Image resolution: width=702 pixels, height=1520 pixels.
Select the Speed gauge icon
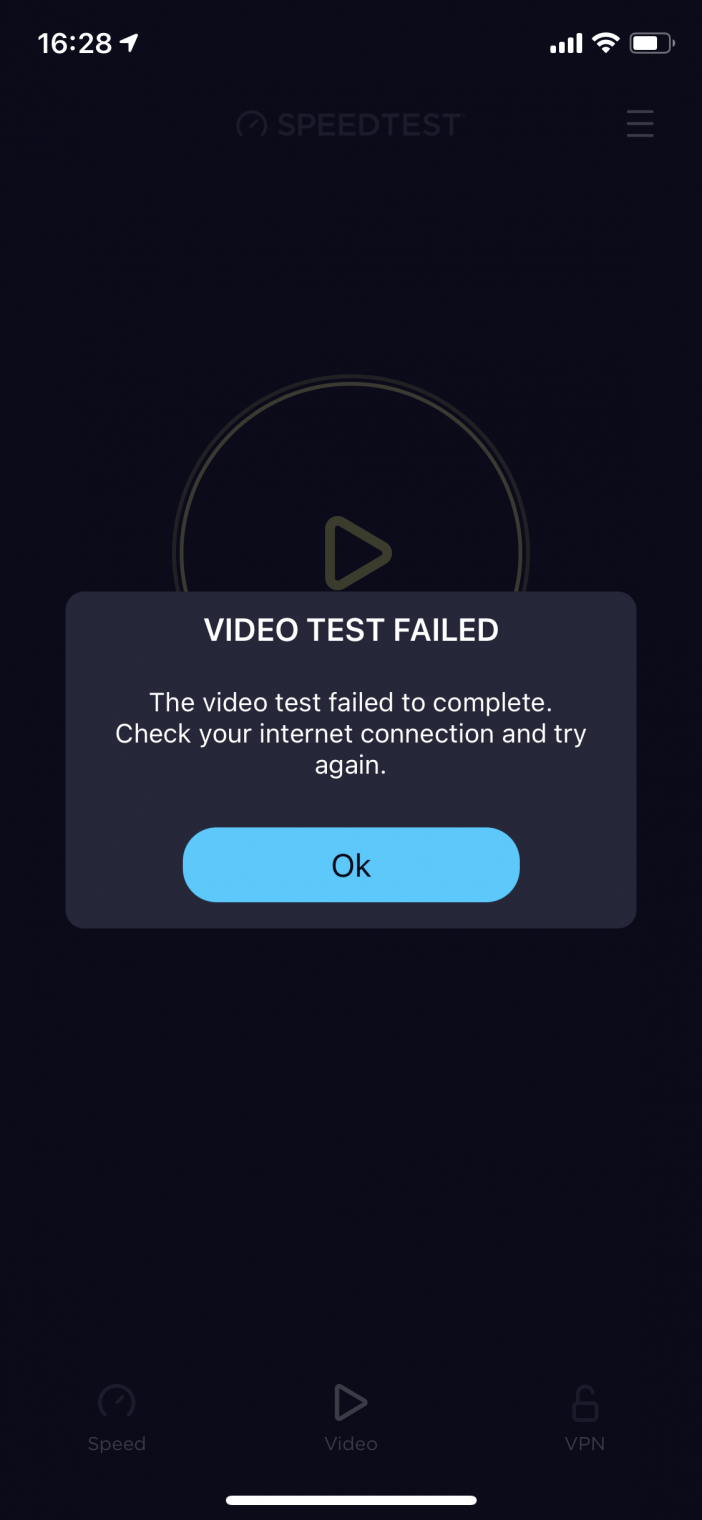[x=117, y=1402]
